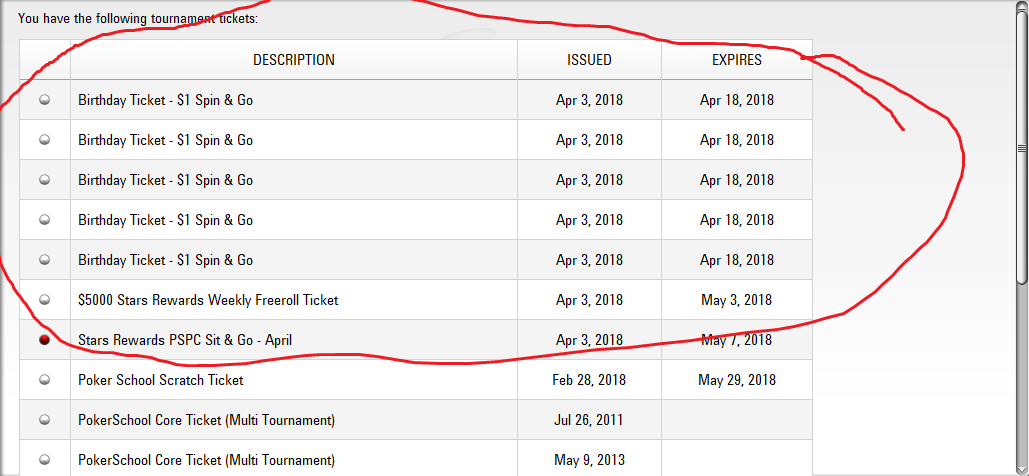Sort by the DESCRIPTION column header
Image resolution: width=1029 pixels, height=476 pixels.
294,60
